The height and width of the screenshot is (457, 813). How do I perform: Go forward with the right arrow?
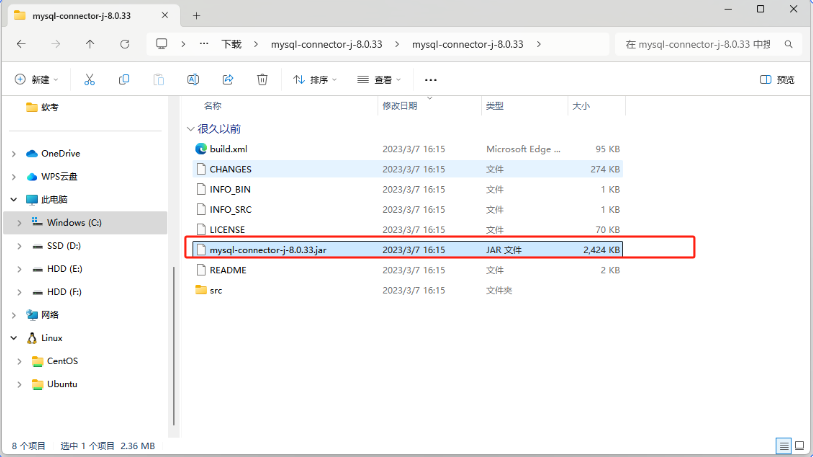[x=55, y=44]
